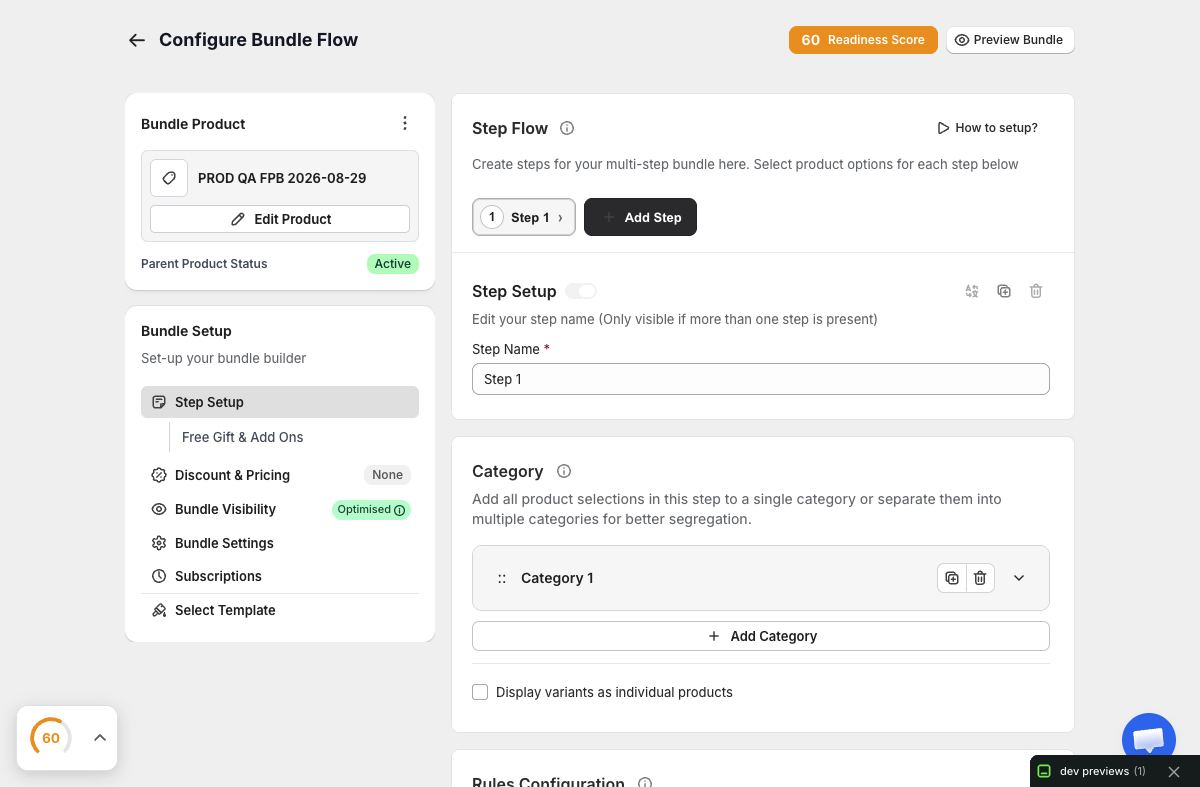Go back using the arrow beside Configure Bundle Flow
This screenshot has width=1200, height=787.
[137, 40]
